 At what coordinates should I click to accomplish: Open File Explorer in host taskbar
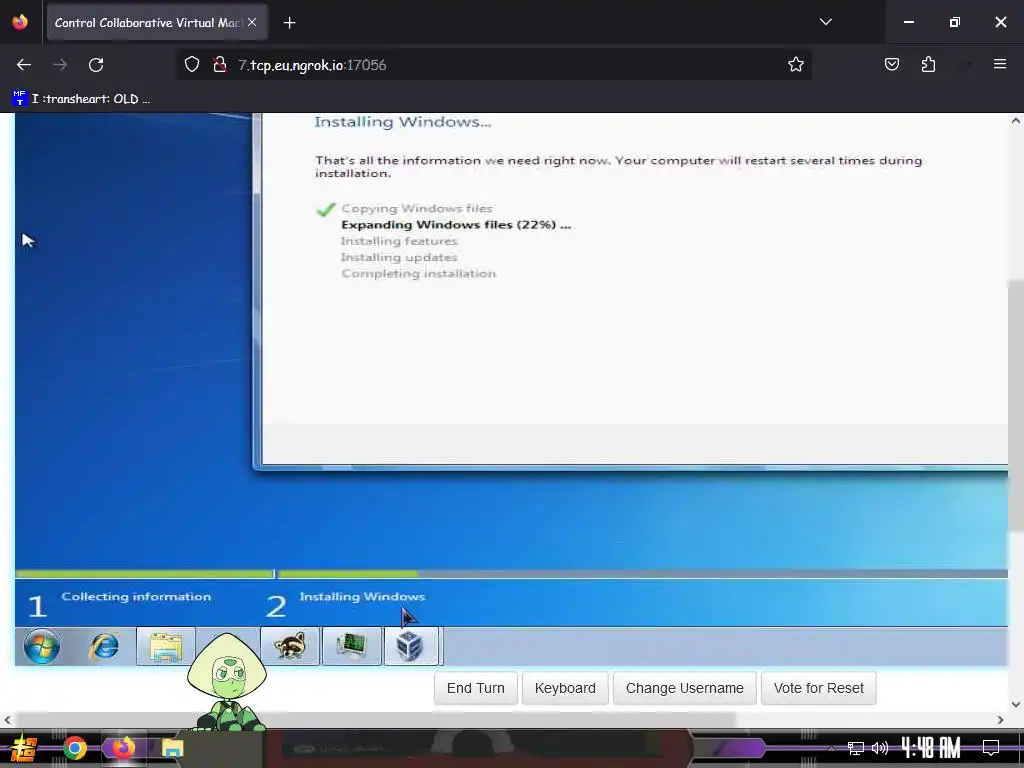(x=172, y=748)
